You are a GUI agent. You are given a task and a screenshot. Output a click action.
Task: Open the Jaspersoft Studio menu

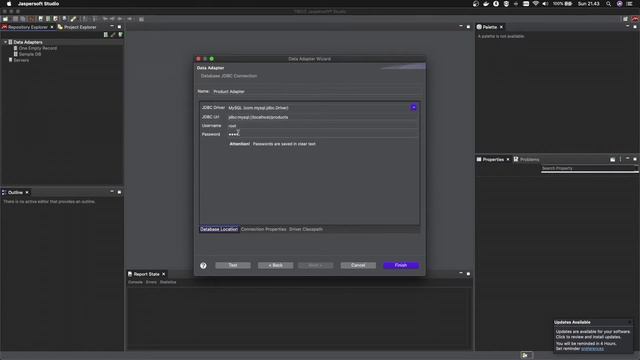(38, 4)
